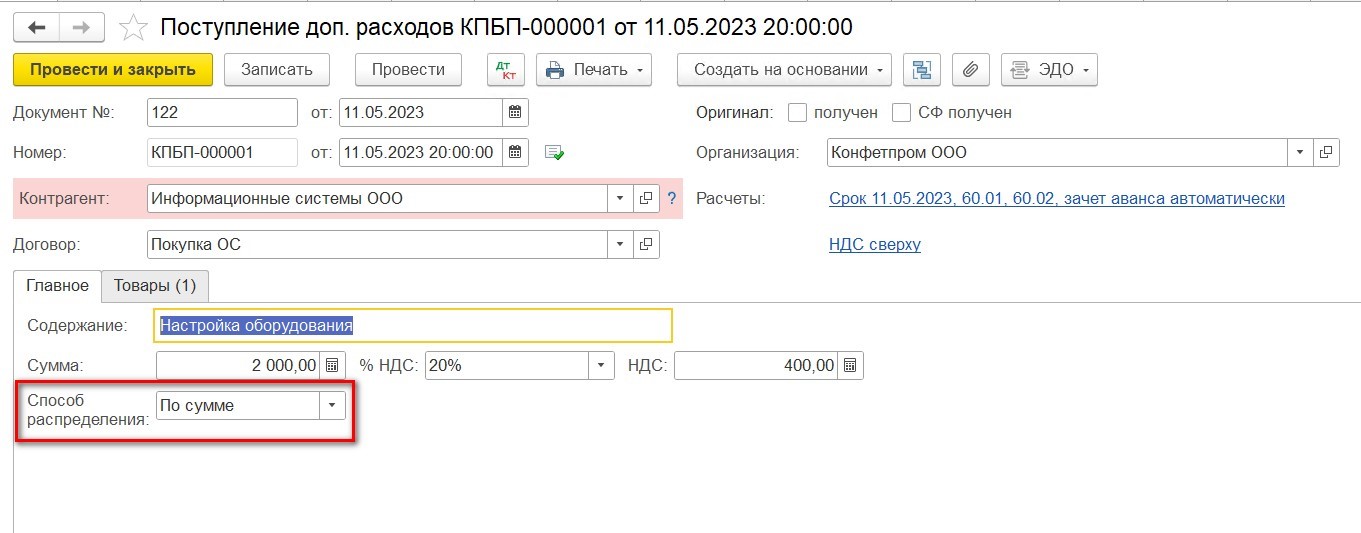The image size is (1361, 533).
Task: Expand the Способ распределения dropdown
Action: pyautogui.click(x=332, y=405)
